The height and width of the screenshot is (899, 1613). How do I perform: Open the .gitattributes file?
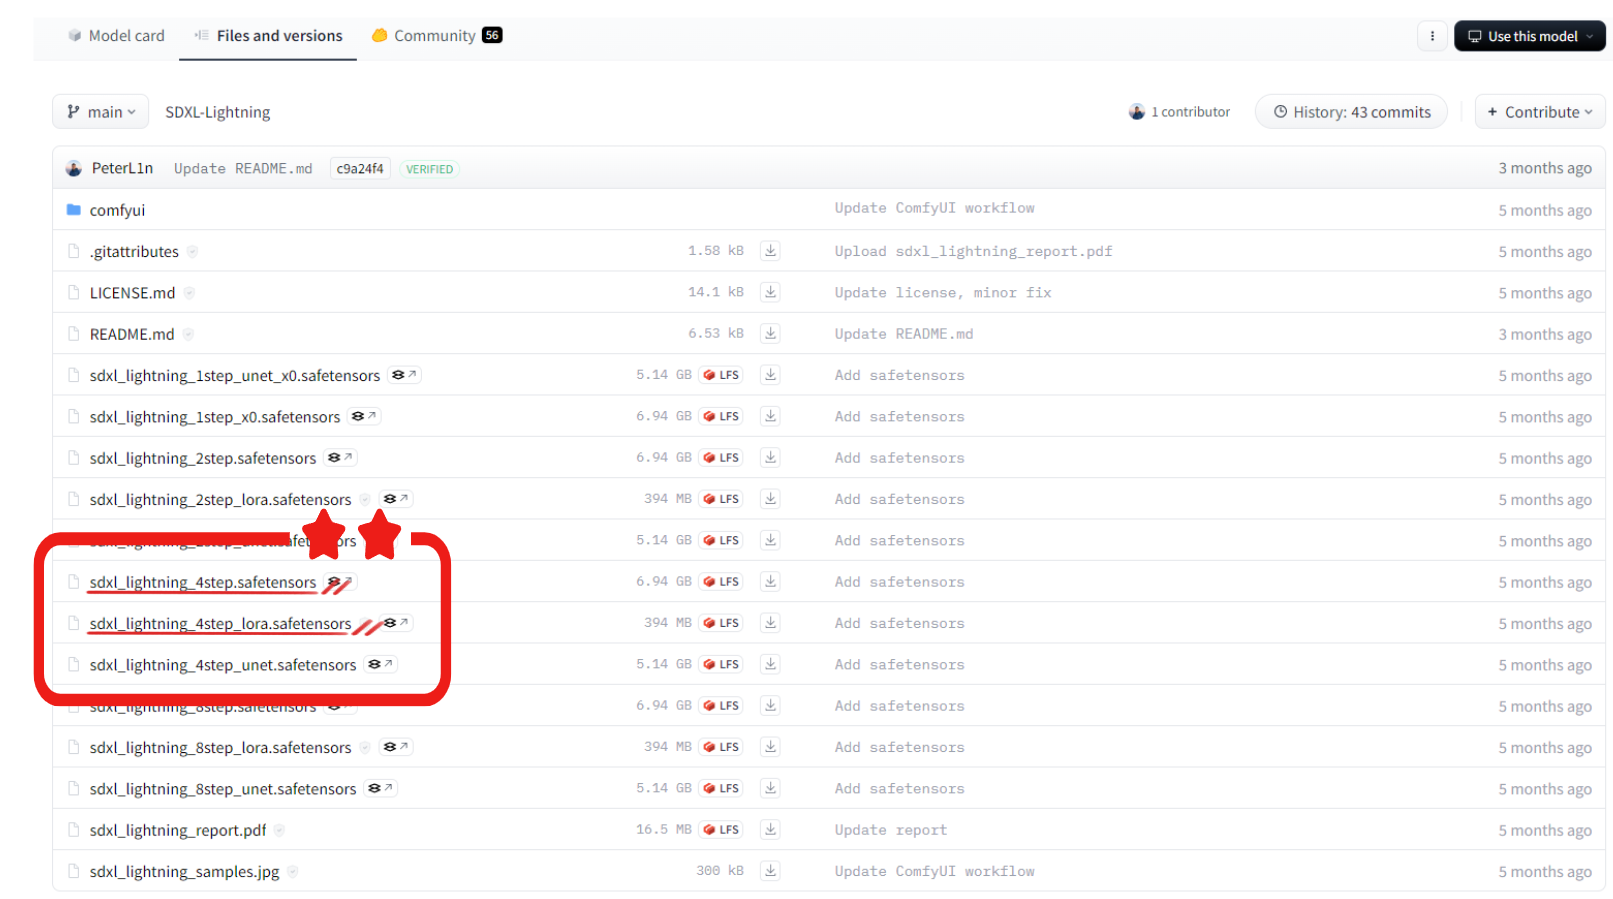(134, 252)
